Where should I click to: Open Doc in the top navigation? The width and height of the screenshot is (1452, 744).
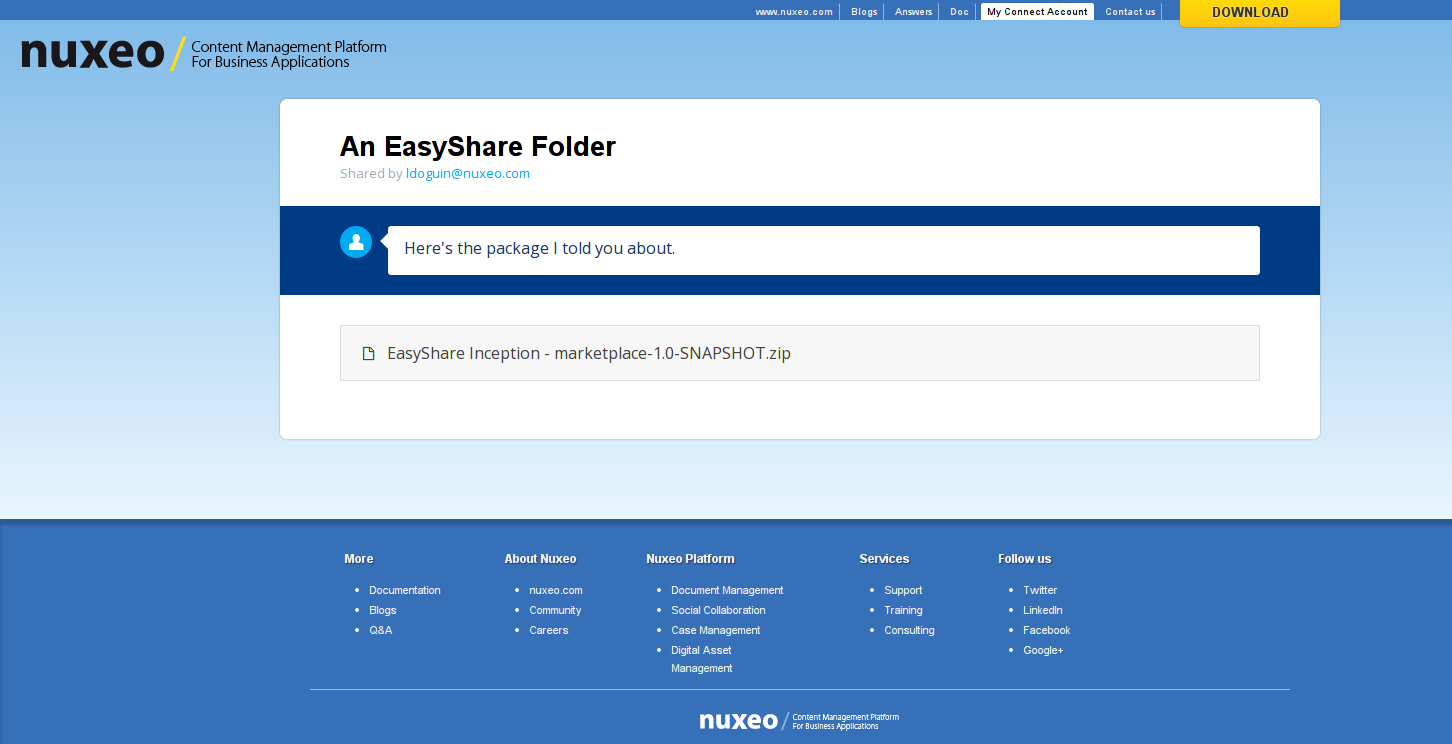pyautogui.click(x=959, y=12)
